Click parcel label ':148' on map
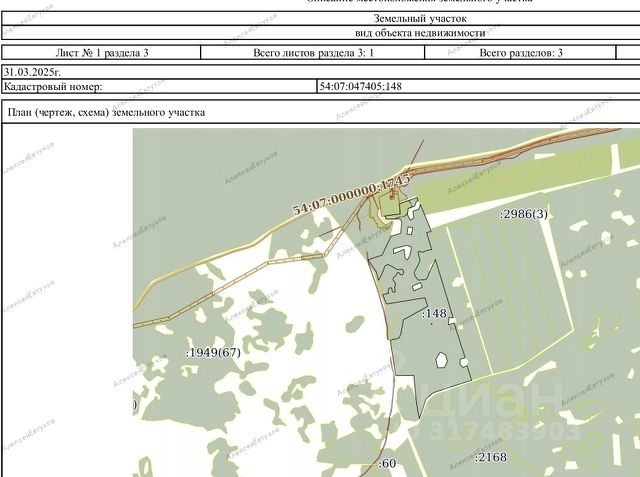This screenshot has height=477, width=640. 434,313
